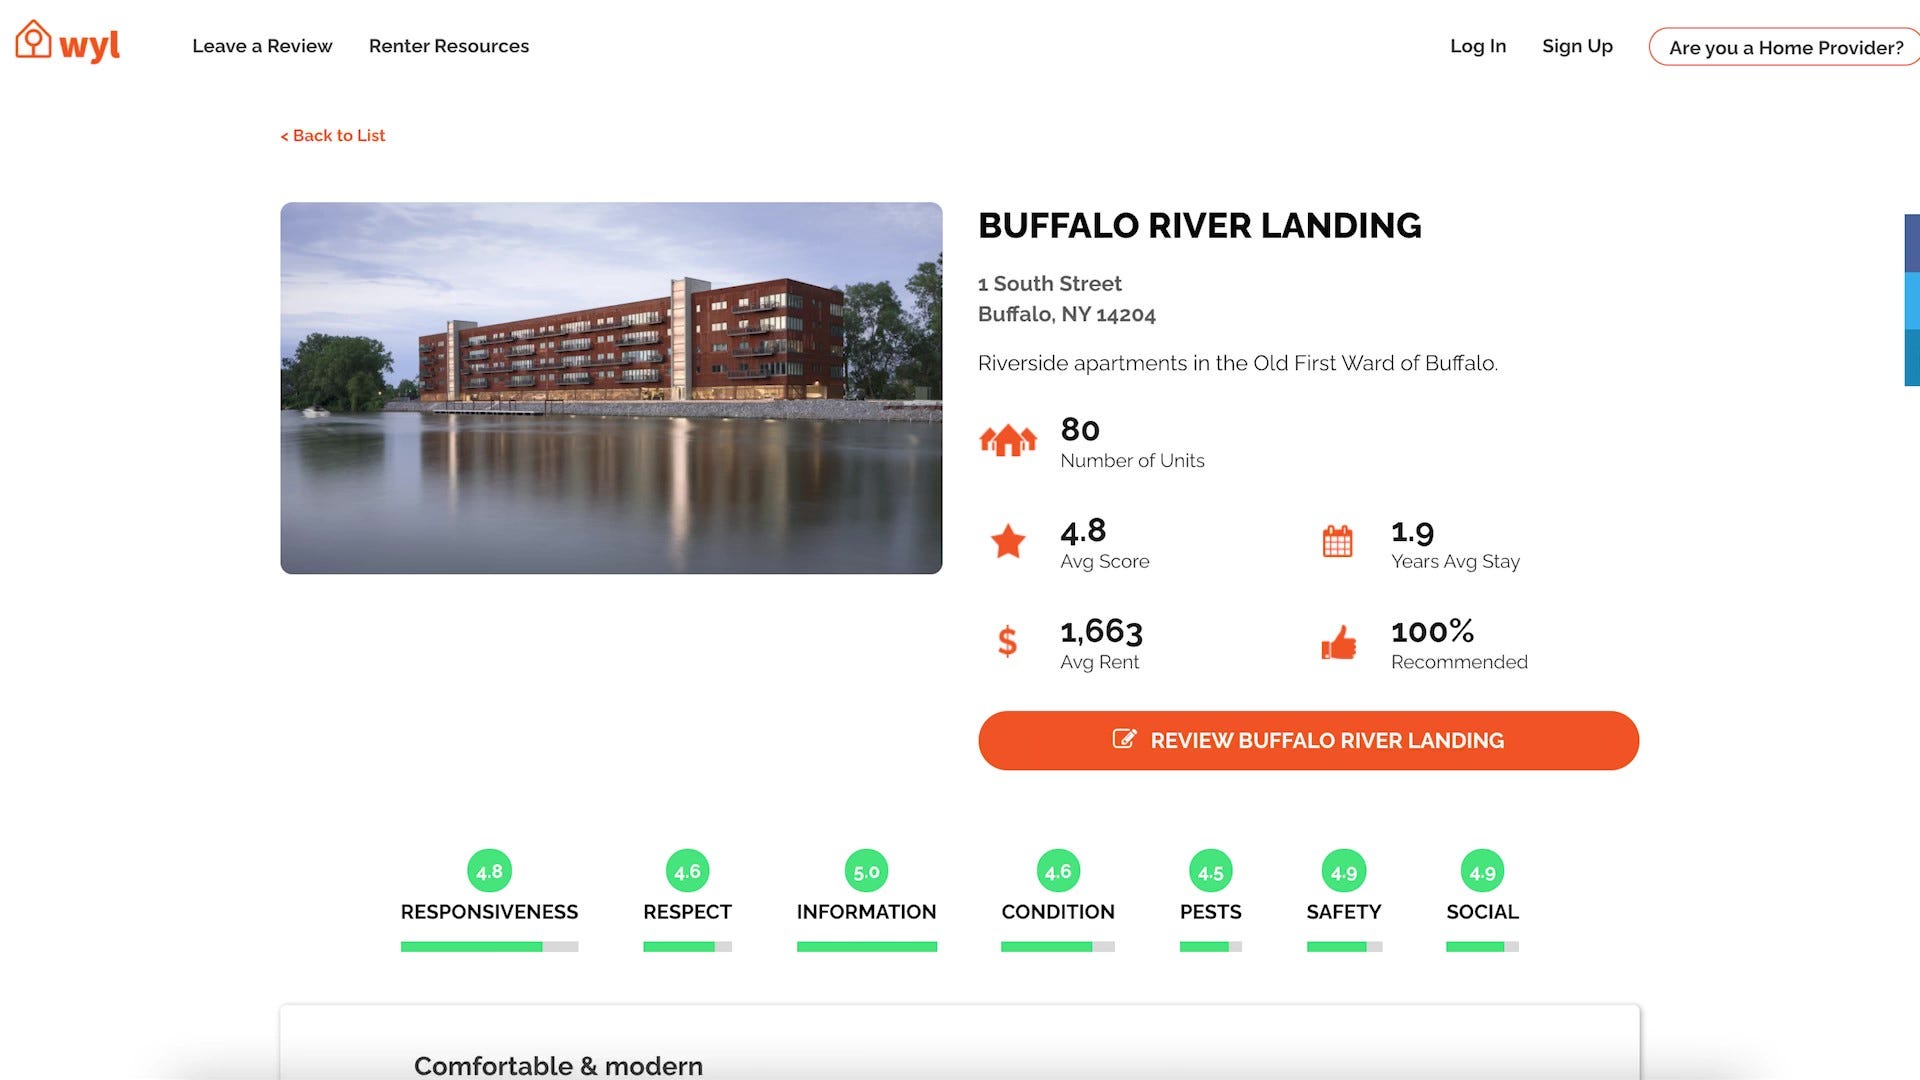Open the Buffalo River Landing building photo
Image resolution: width=1920 pixels, height=1080 pixels.
point(611,388)
